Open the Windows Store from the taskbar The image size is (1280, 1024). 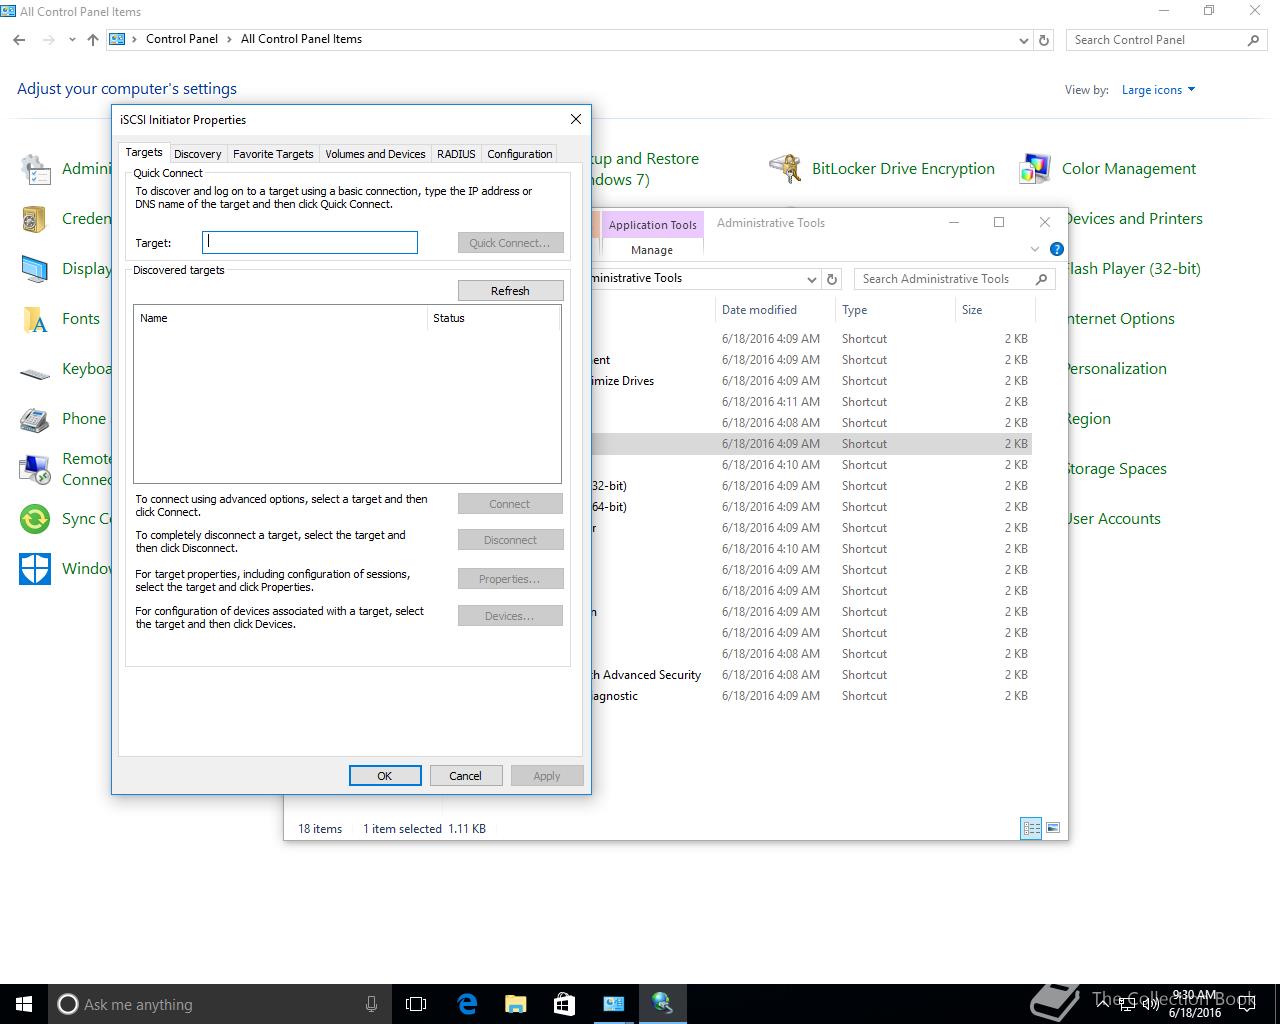(x=565, y=1004)
